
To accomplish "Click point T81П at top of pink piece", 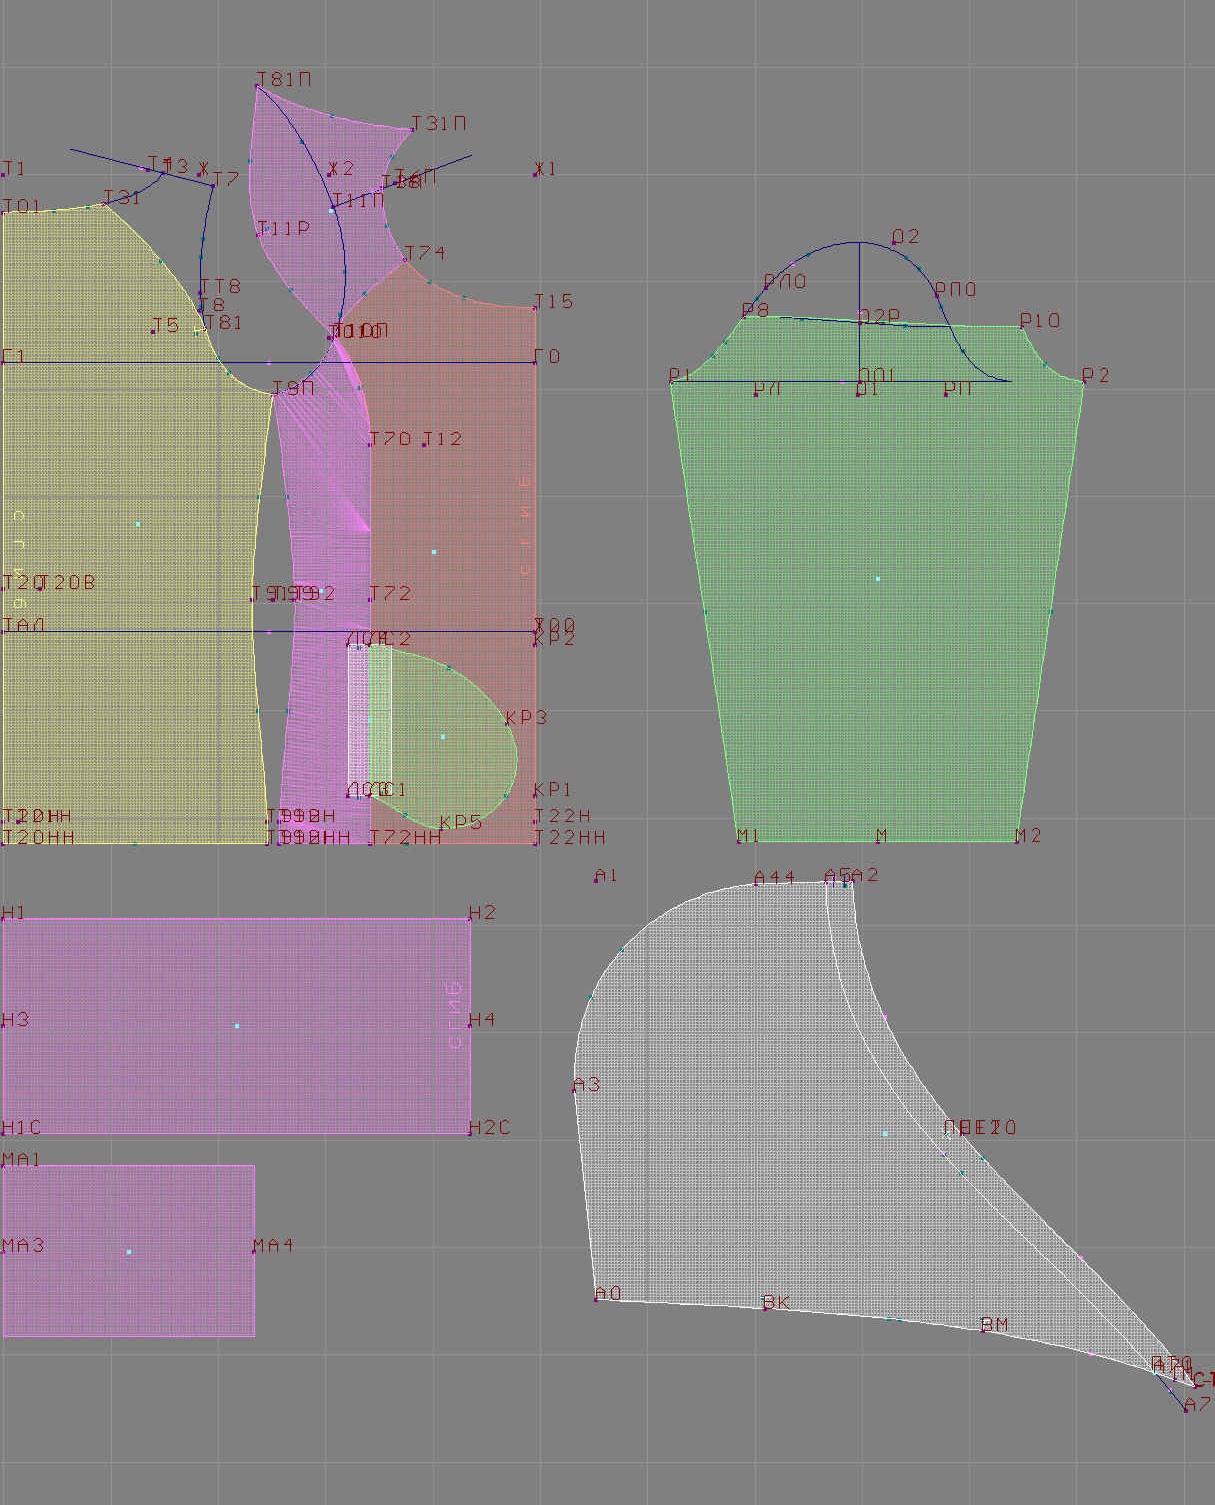I will pyautogui.click(x=258, y=87).
